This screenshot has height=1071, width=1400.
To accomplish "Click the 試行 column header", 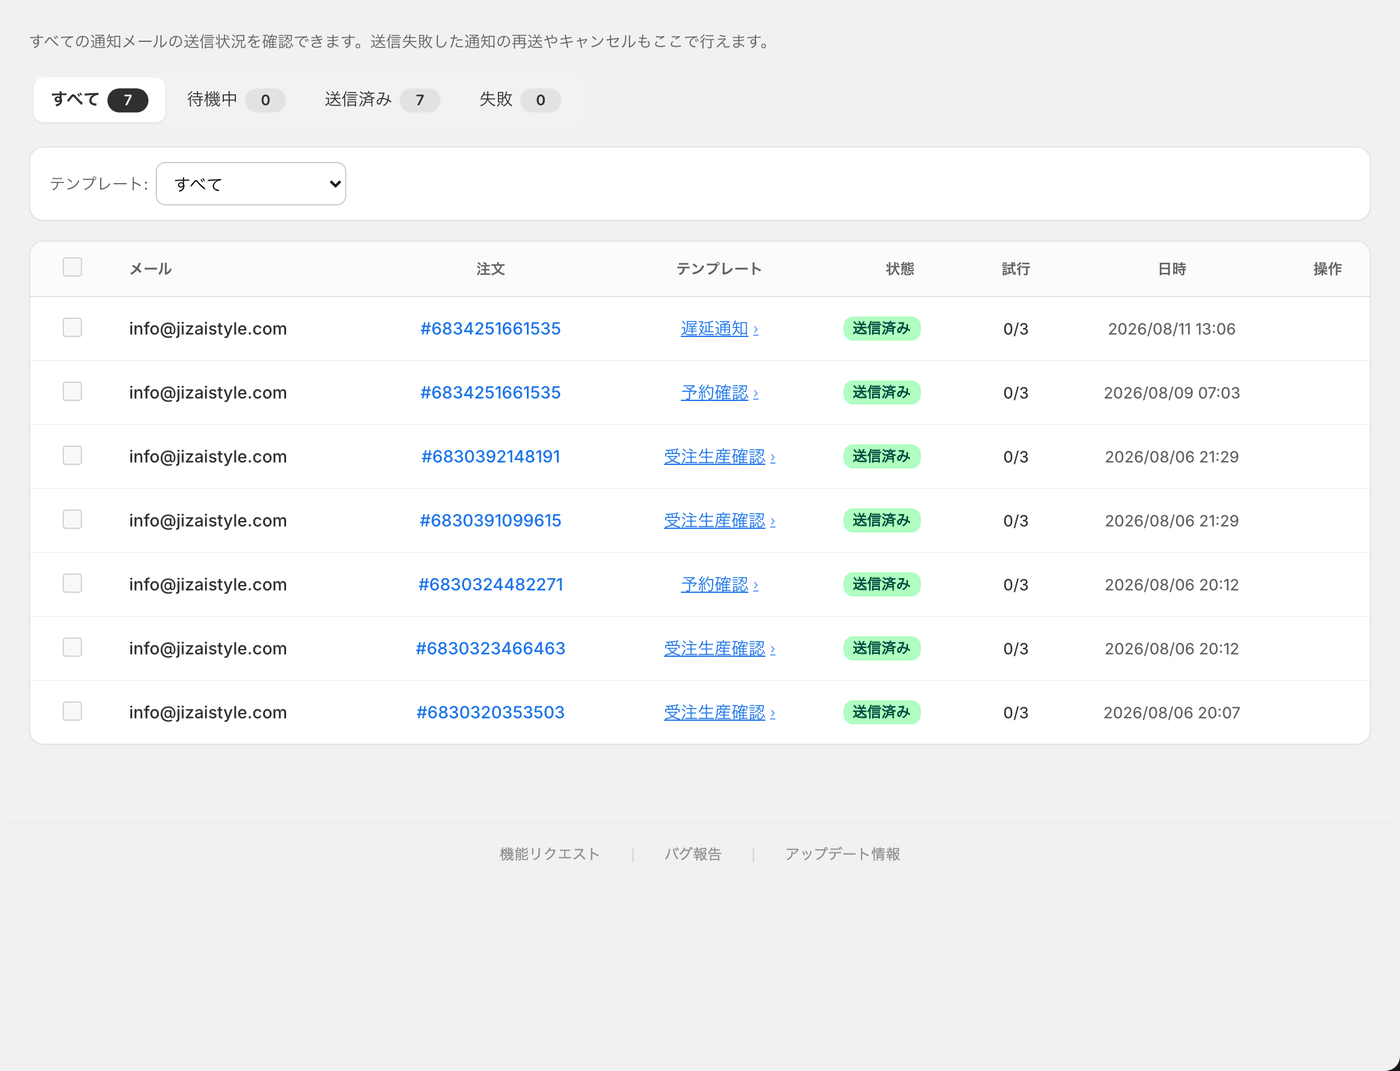I will 1015,269.
